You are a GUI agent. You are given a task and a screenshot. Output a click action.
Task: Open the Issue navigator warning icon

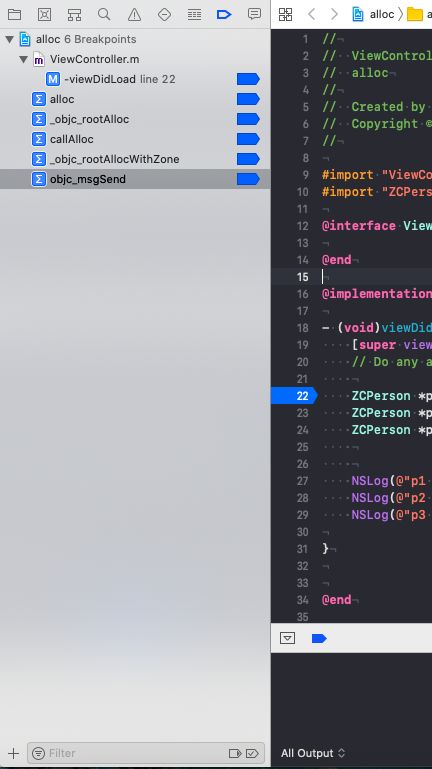pyautogui.click(x=134, y=15)
